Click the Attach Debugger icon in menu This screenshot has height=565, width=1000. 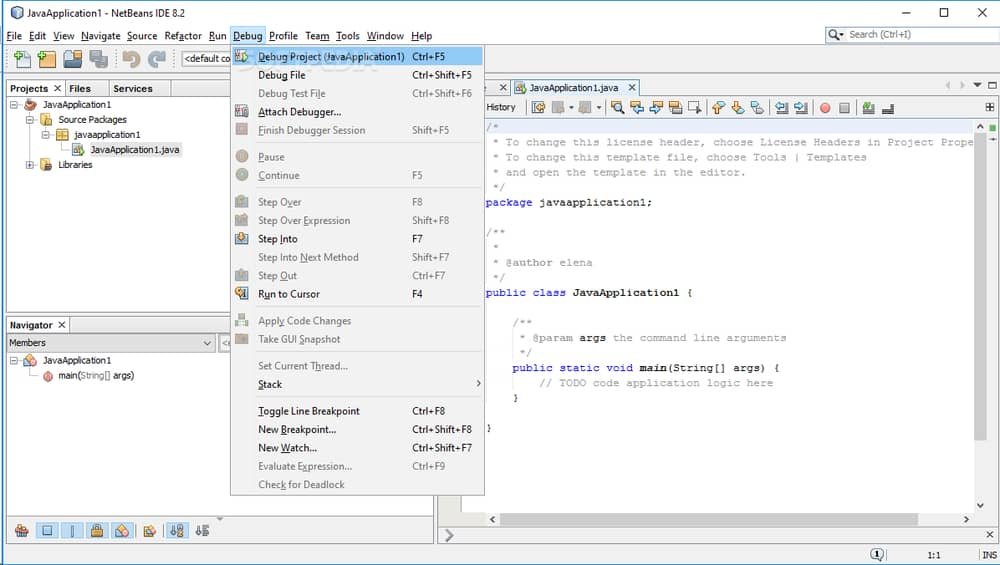tap(241, 112)
